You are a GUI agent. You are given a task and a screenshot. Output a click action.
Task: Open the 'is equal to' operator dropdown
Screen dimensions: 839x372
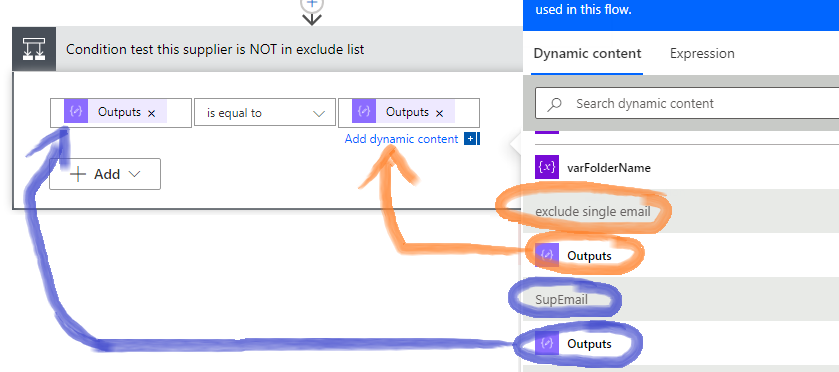(265, 113)
